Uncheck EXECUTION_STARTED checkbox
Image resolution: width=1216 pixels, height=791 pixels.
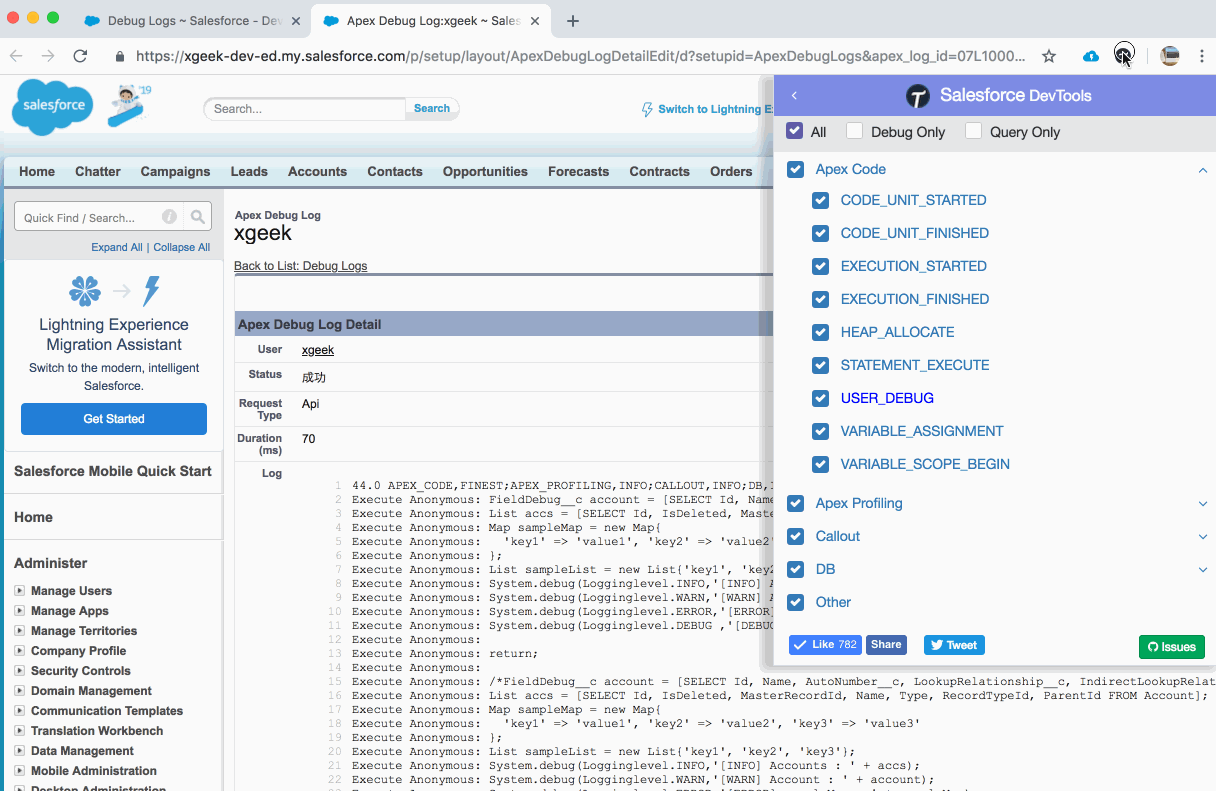pyautogui.click(x=821, y=266)
